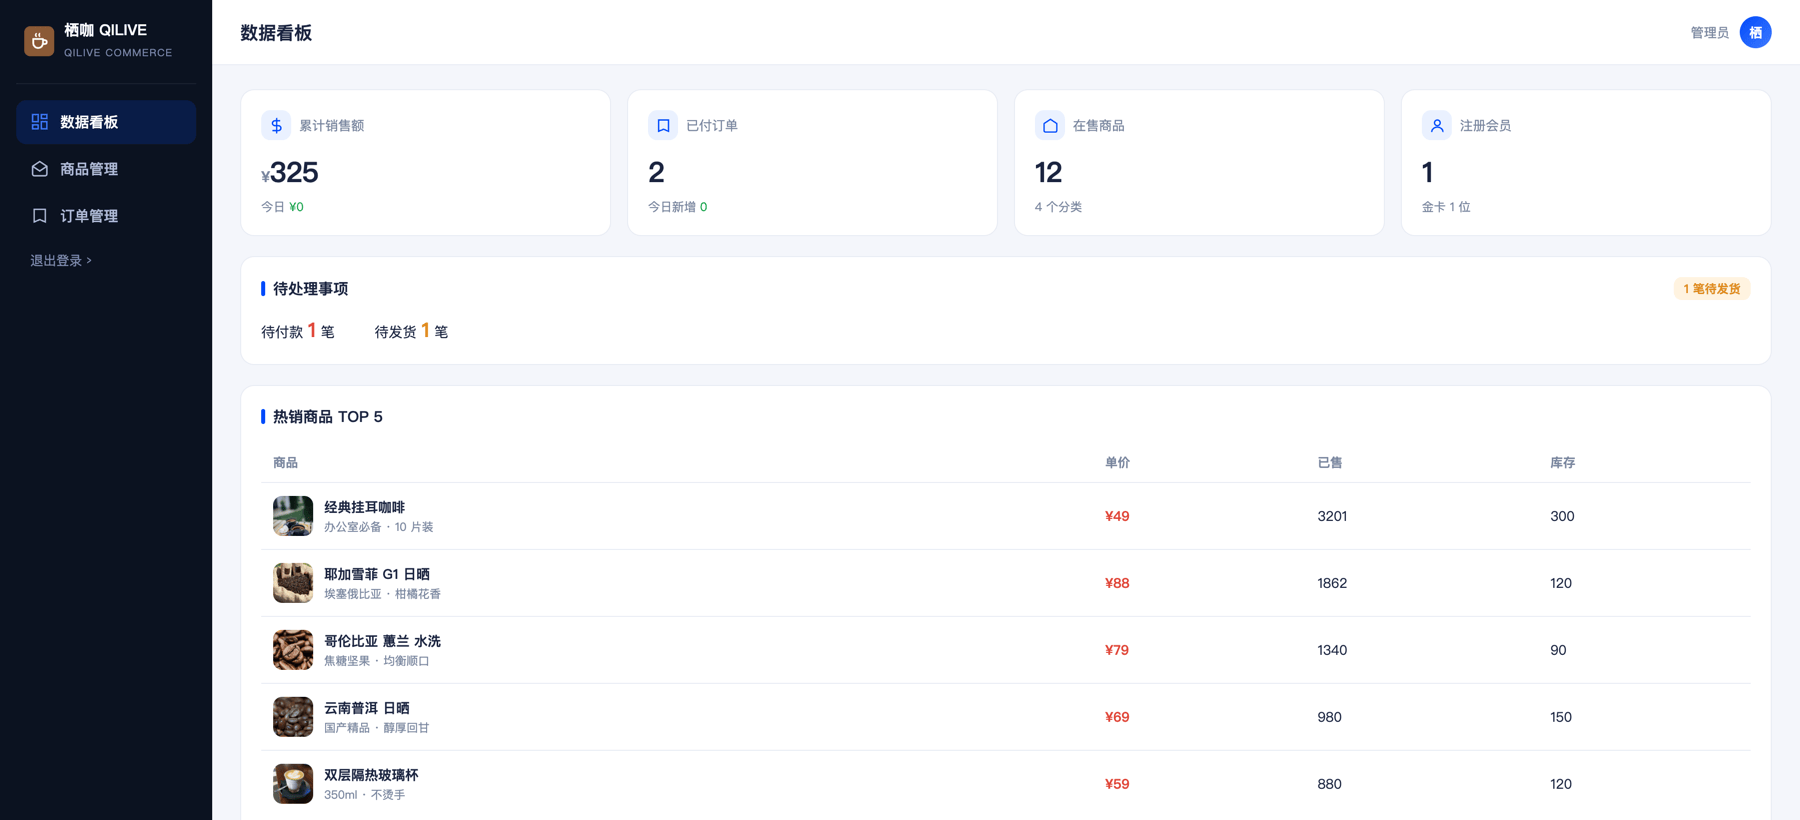Click the 双层隔热玻璃杯 product thumbnail
Viewport: 1800px width, 820px height.
click(293, 784)
